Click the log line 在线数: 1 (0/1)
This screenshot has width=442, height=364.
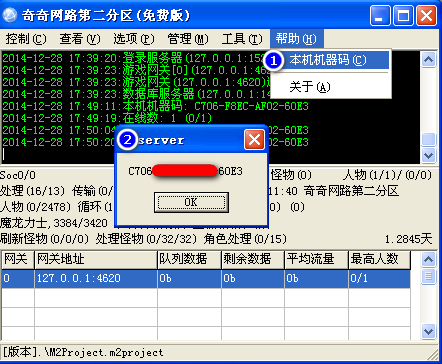click(x=107, y=118)
